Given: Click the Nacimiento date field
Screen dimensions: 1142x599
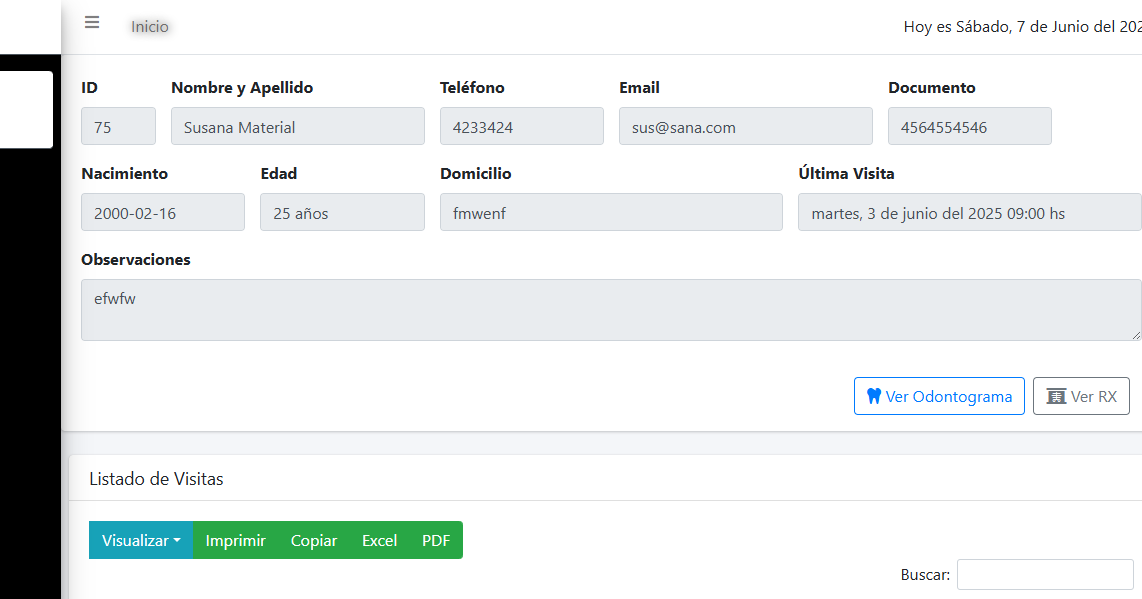Looking at the screenshot, I should pyautogui.click(x=162, y=213).
